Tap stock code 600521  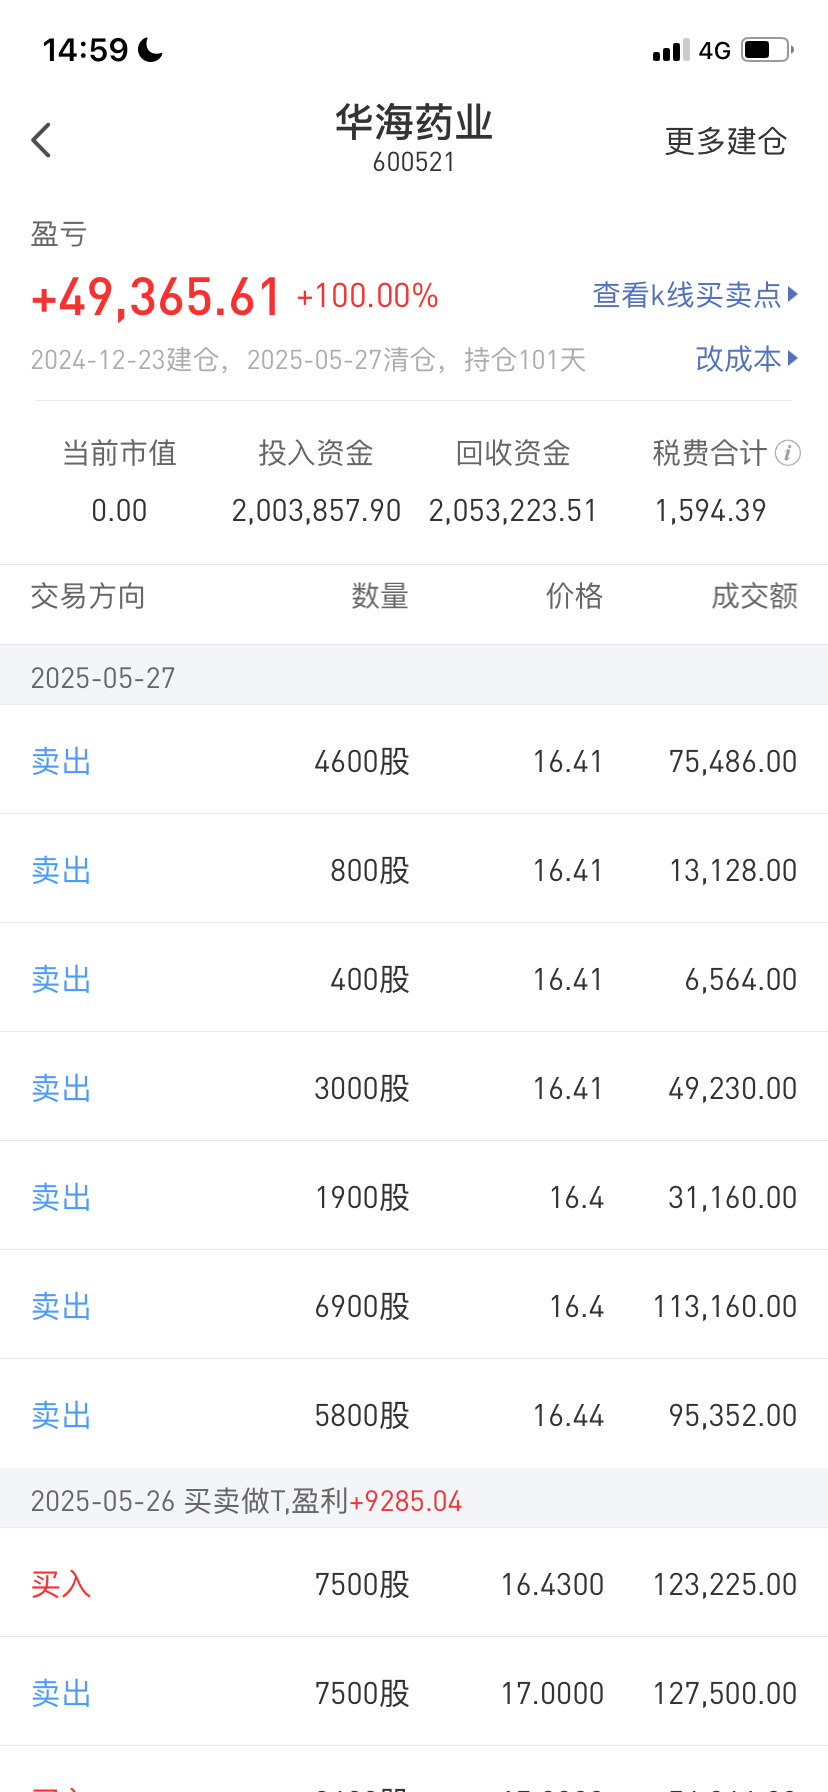414,162
